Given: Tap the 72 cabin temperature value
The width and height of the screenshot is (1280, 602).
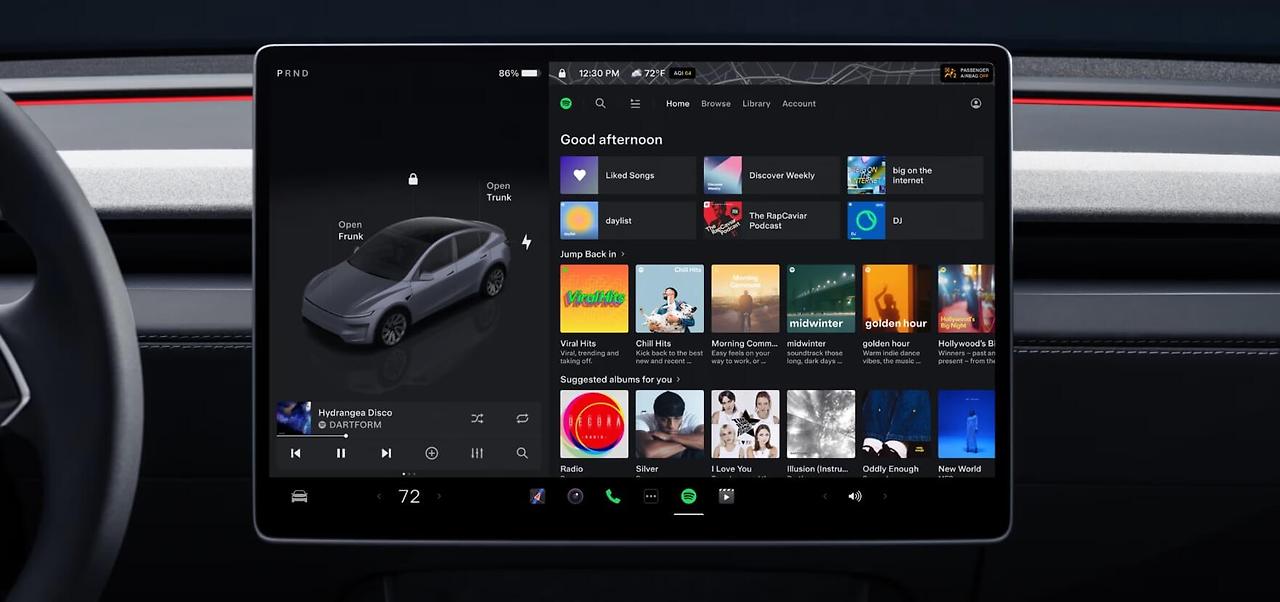Looking at the screenshot, I should pyautogui.click(x=409, y=496).
